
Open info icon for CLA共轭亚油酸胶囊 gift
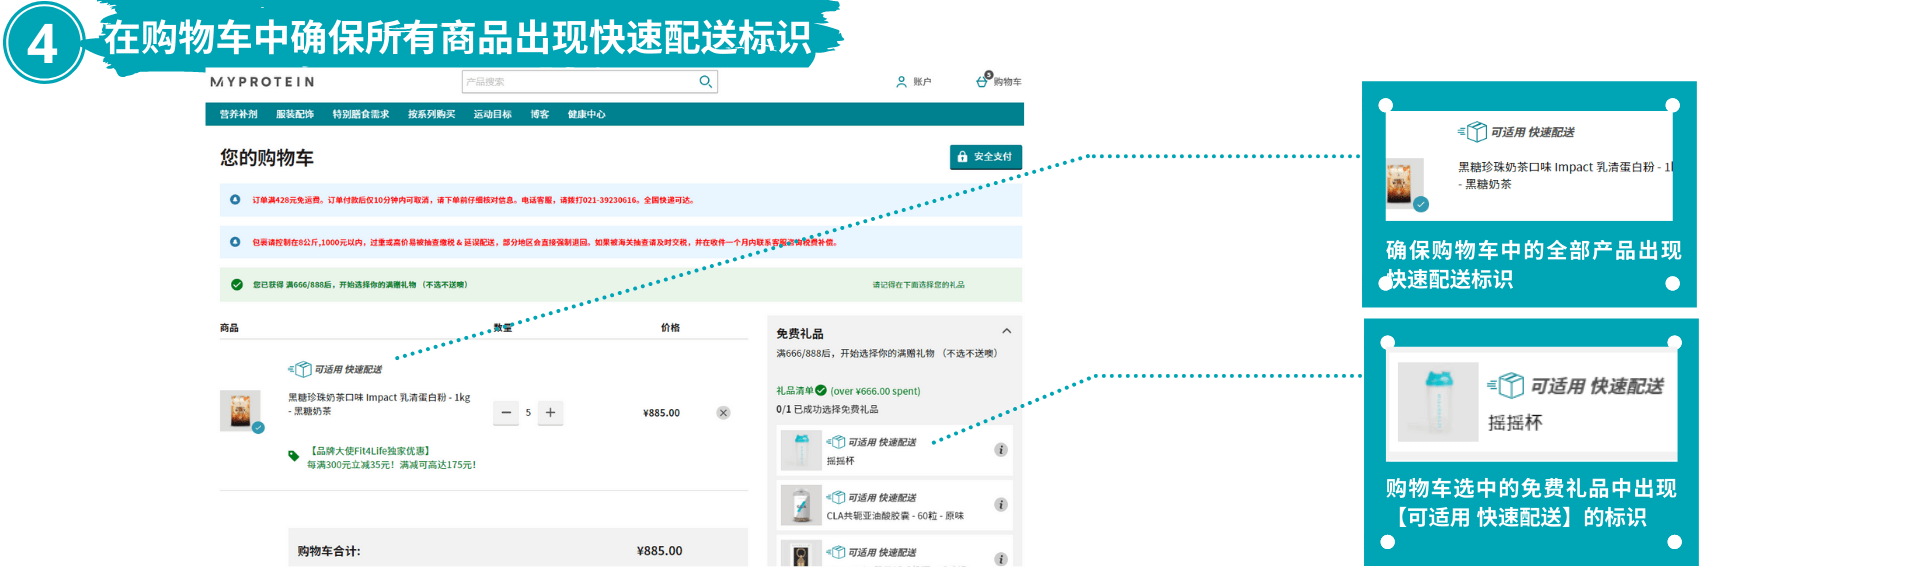coord(1000,505)
